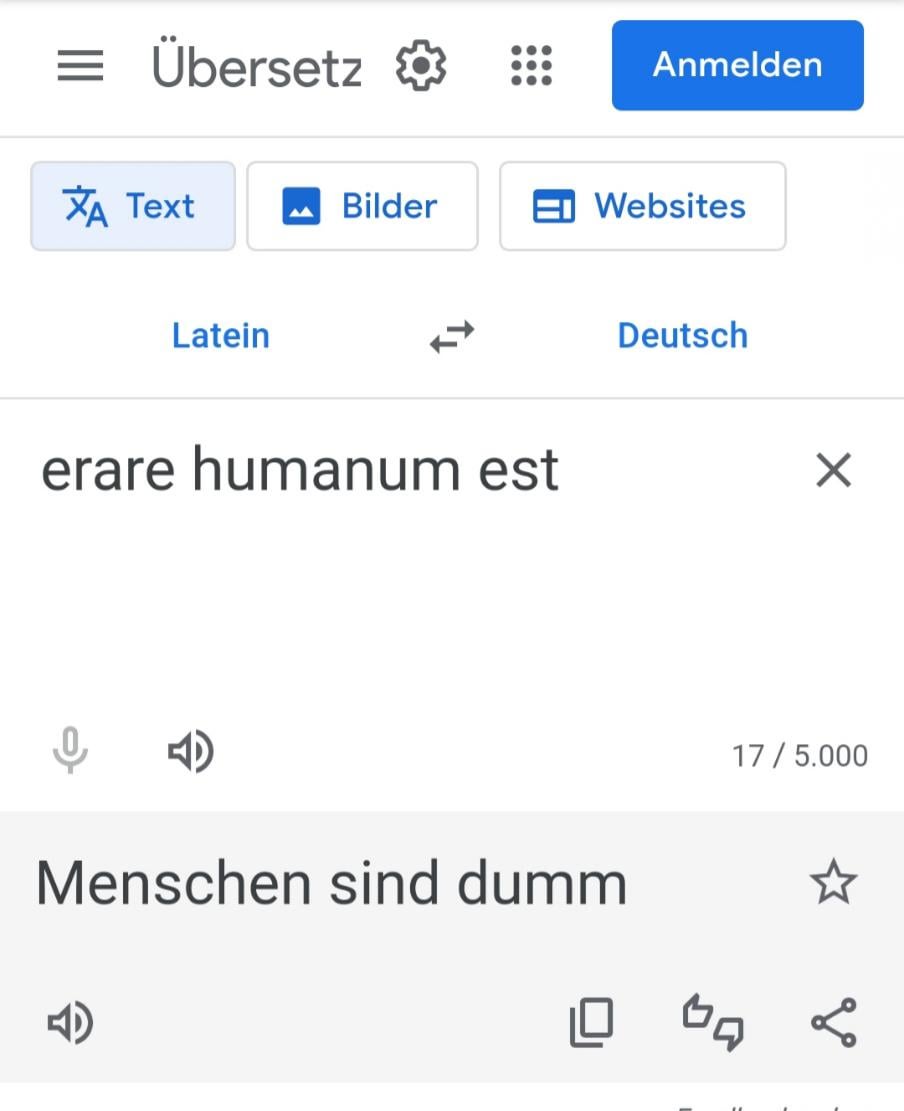
Task: Share the translation result
Action: click(x=834, y=1022)
